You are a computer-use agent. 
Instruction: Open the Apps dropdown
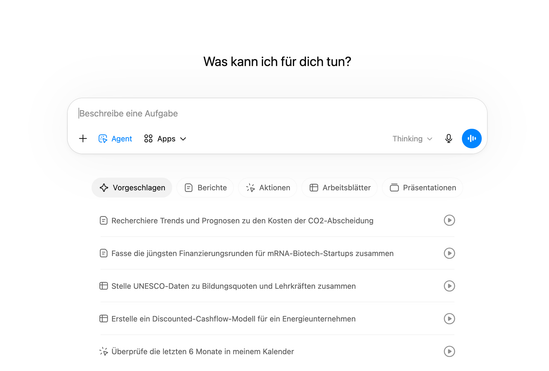click(165, 139)
